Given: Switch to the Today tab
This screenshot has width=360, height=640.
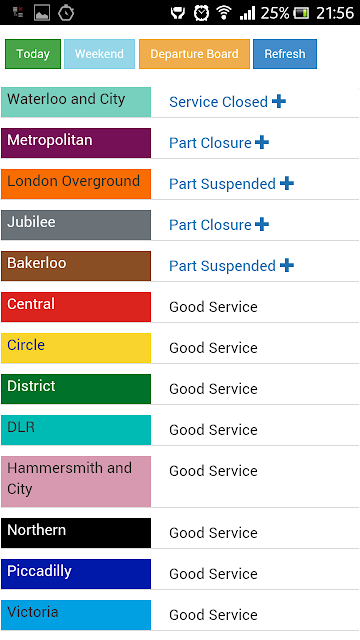Looking at the screenshot, I should pyautogui.click(x=33, y=54).
